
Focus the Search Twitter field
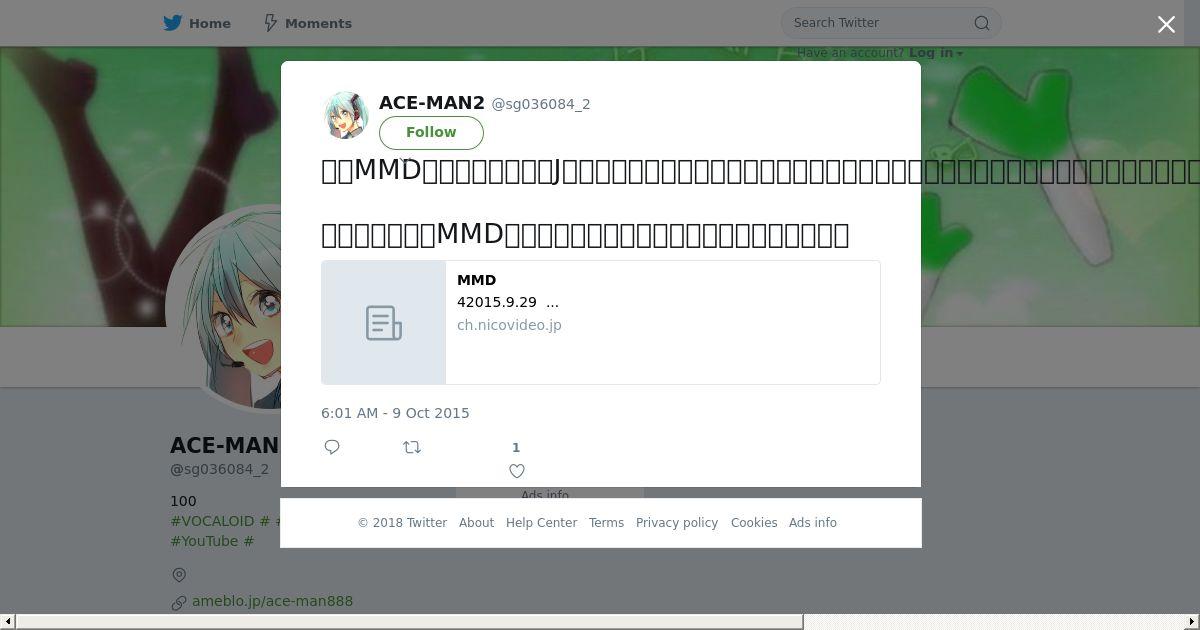point(880,23)
